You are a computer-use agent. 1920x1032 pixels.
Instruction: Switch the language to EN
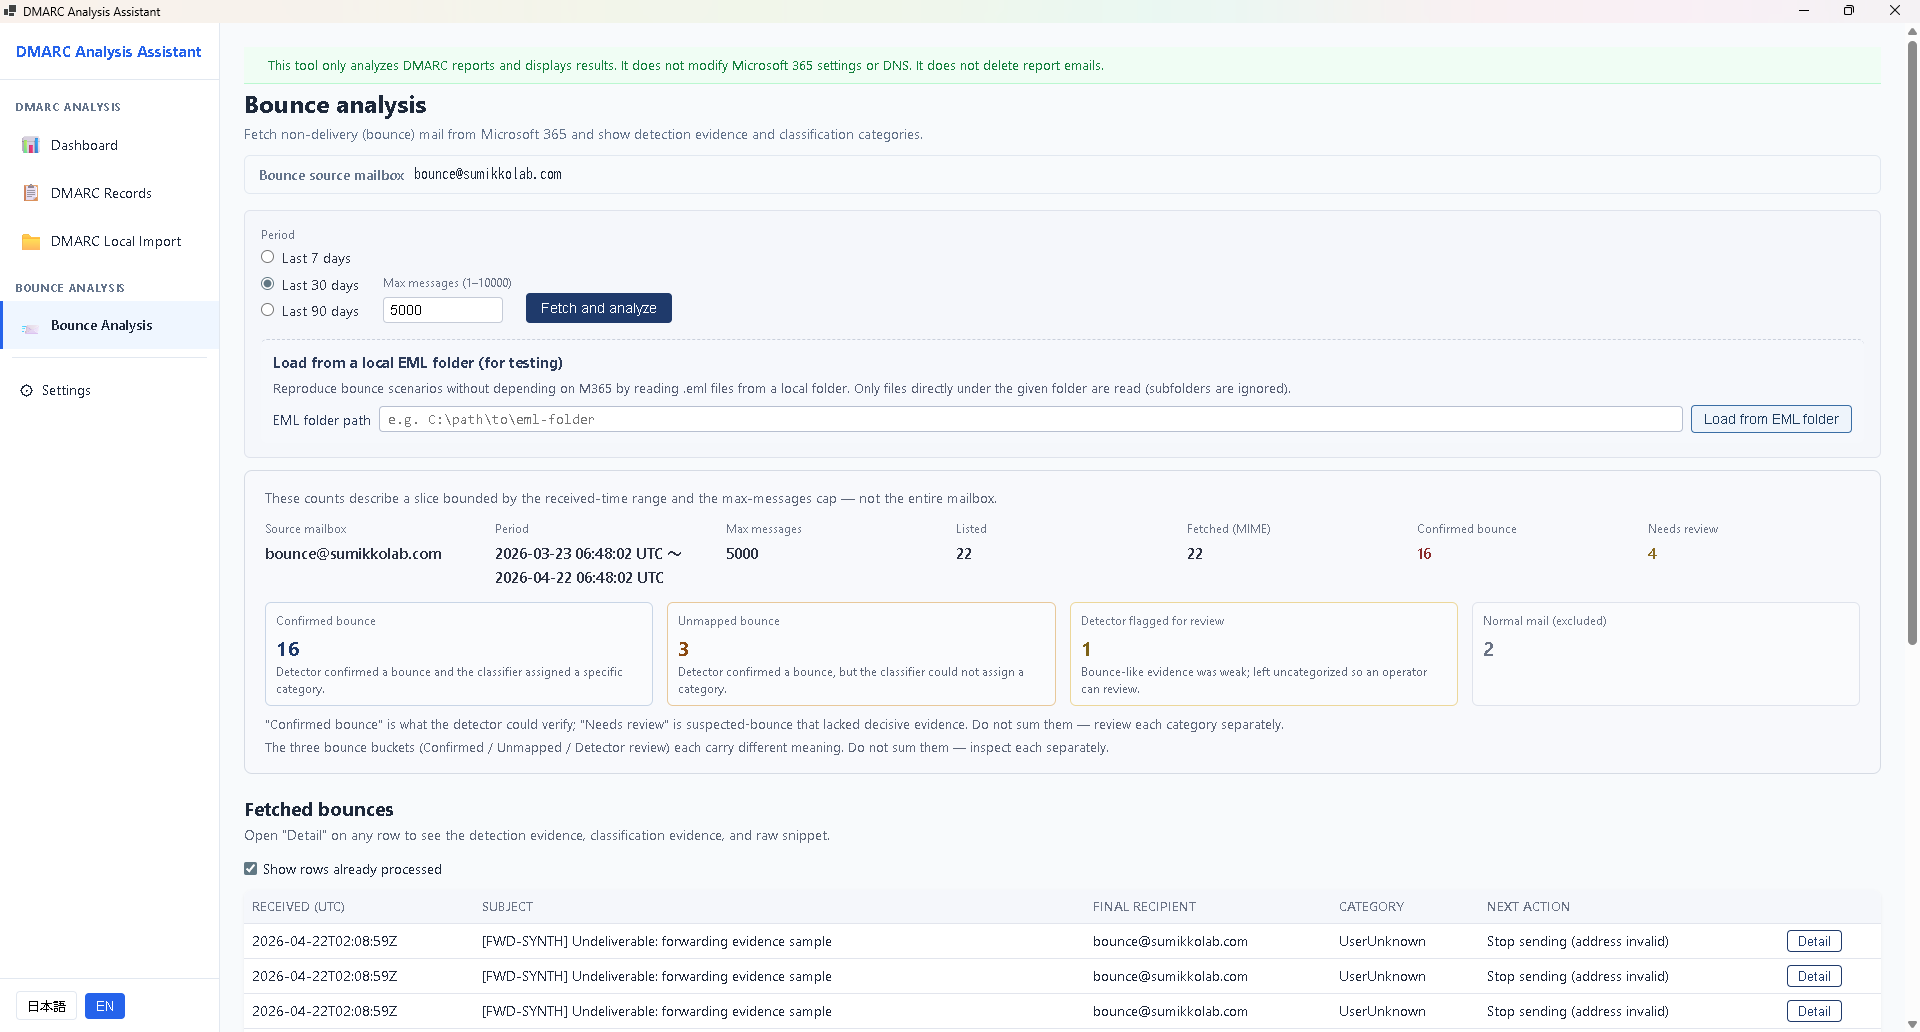tap(105, 1006)
